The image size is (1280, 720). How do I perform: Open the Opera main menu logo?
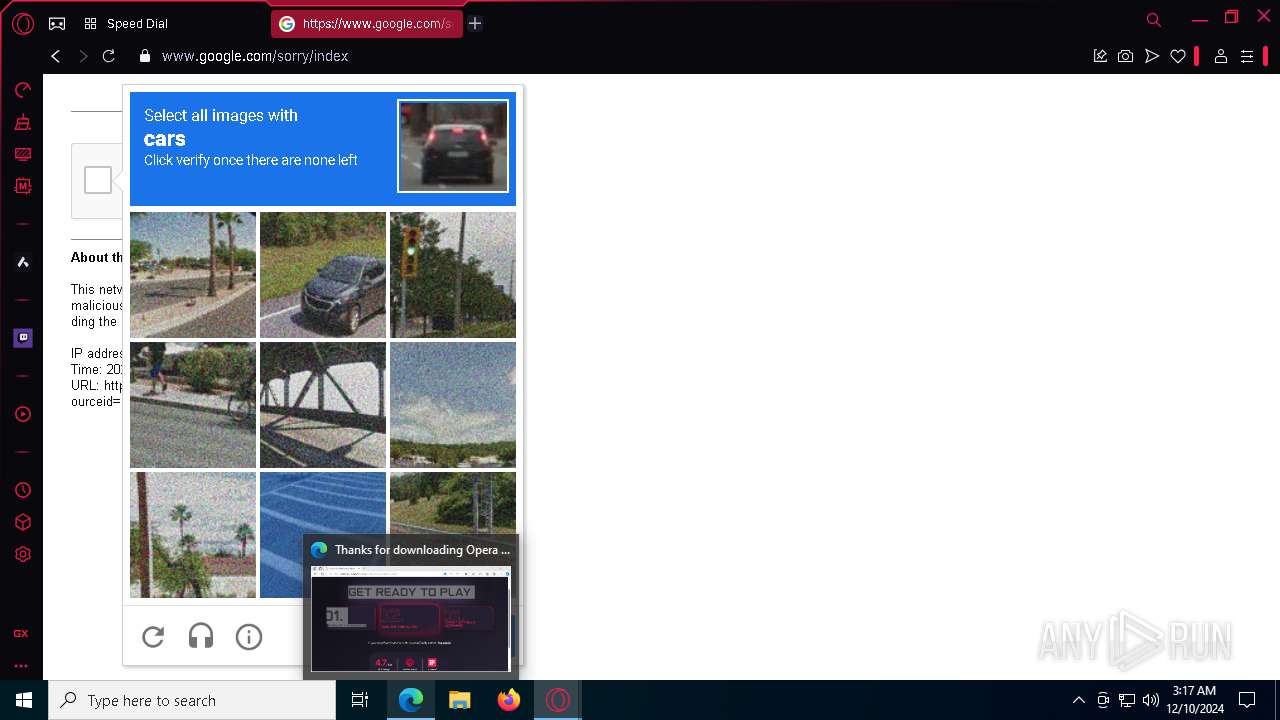click(x=22, y=23)
